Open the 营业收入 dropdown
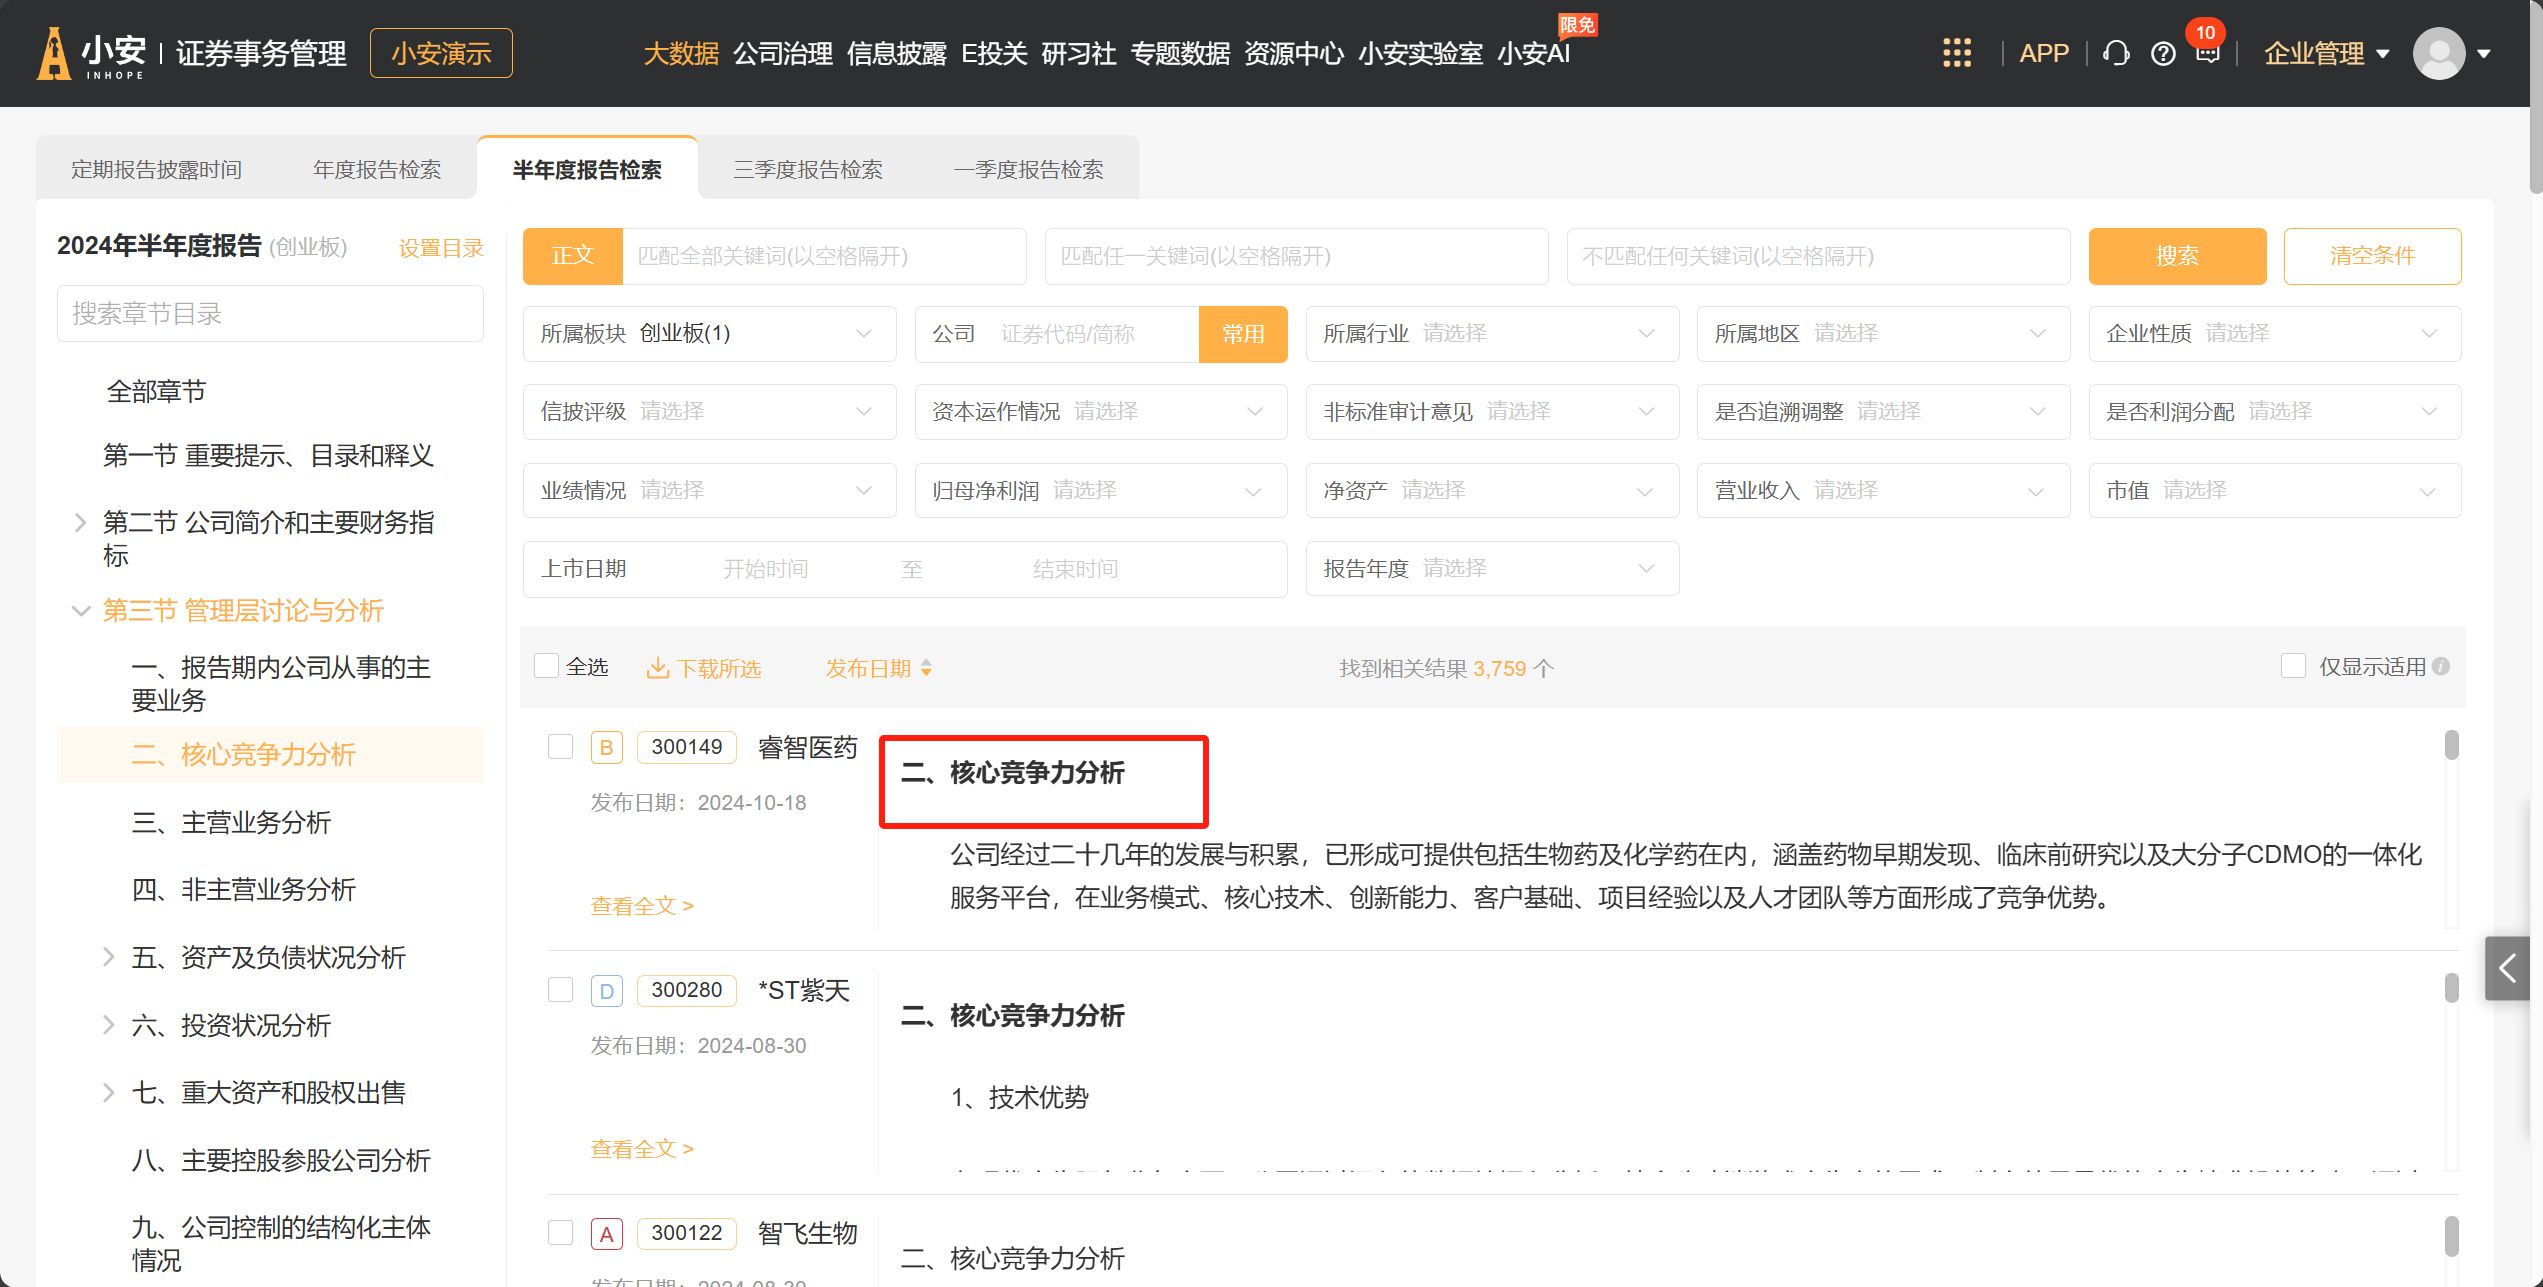The image size is (2543, 1287). (x=1883, y=490)
